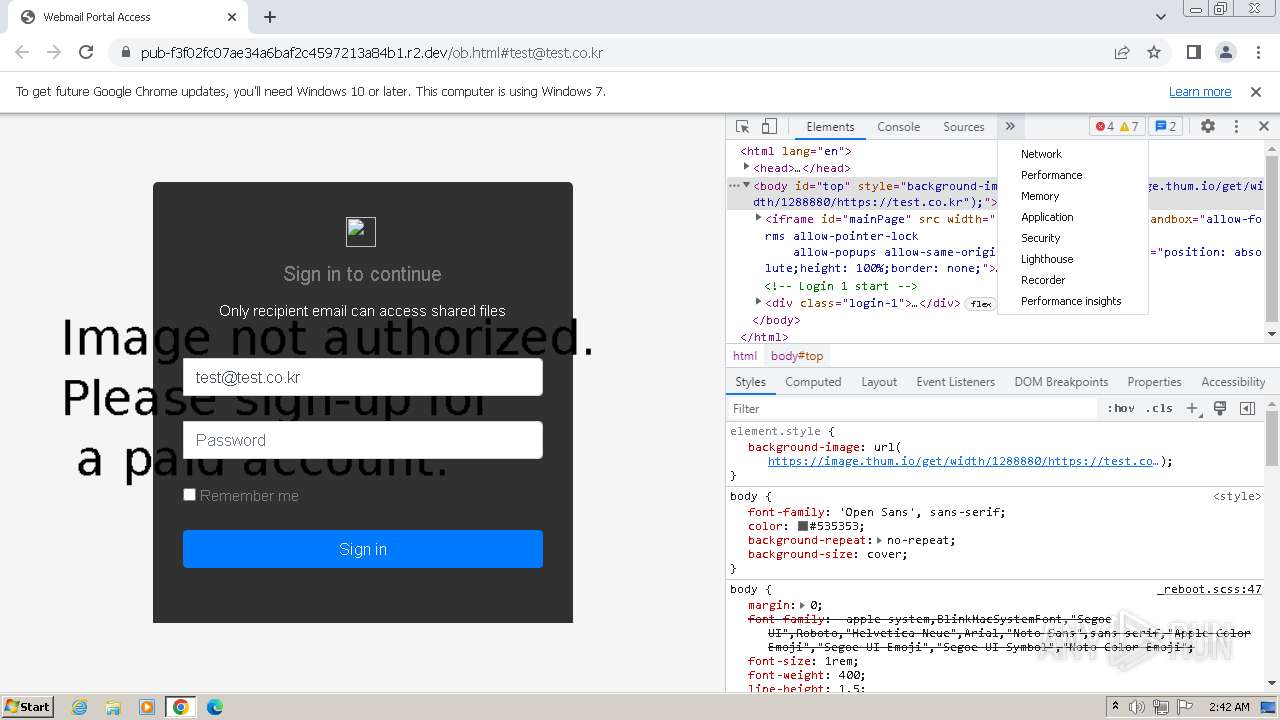Click the styles Filter input box
The height and width of the screenshot is (720, 1280).
(912, 408)
